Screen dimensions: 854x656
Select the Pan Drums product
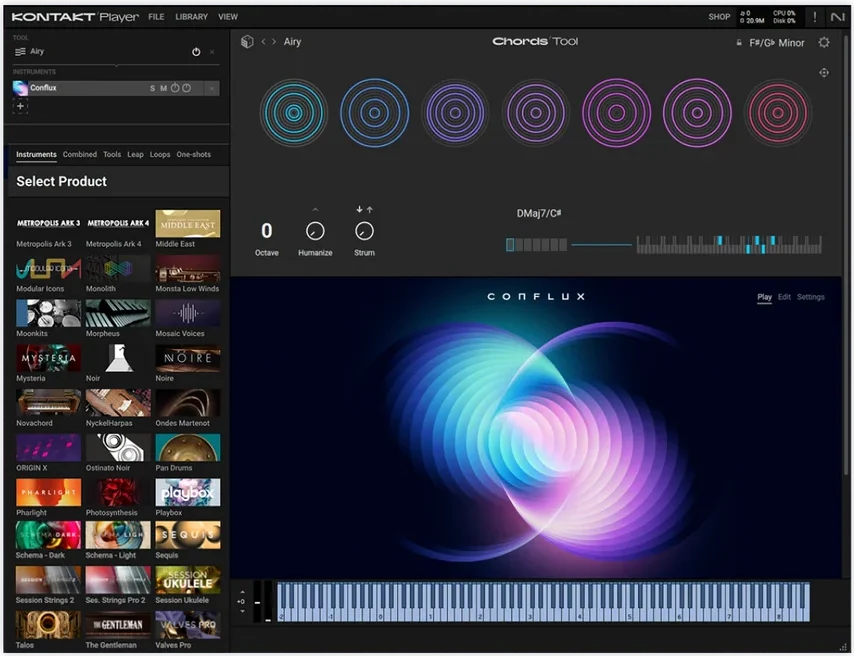[x=188, y=453]
